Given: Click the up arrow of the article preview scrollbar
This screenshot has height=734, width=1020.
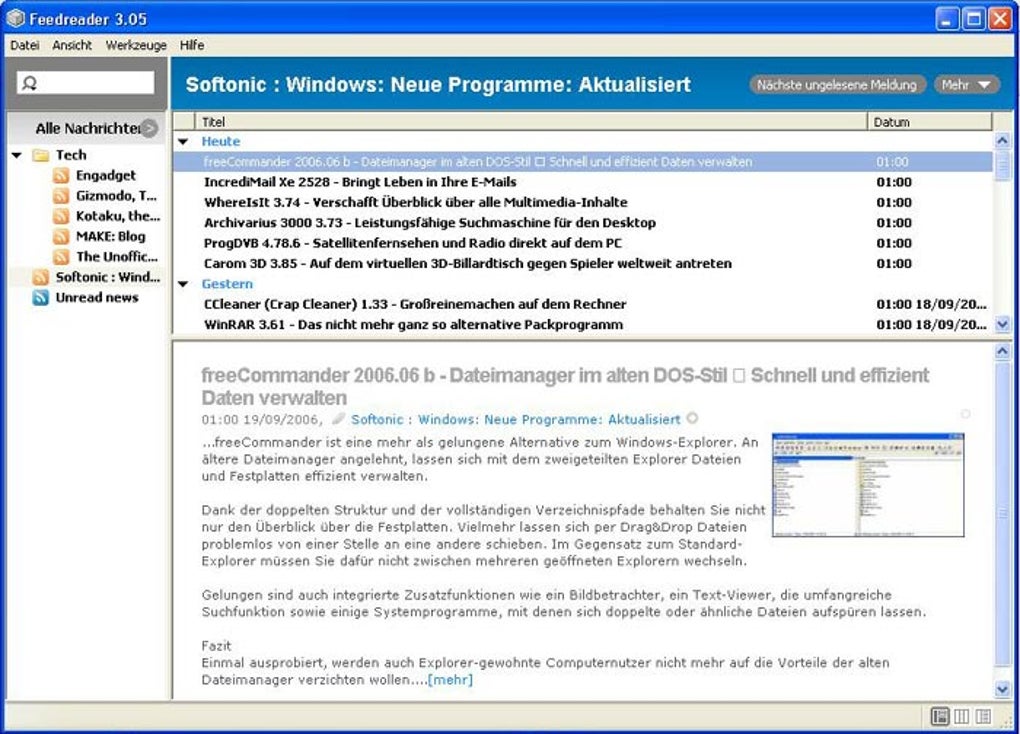Looking at the screenshot, I should click(1002, 351).
